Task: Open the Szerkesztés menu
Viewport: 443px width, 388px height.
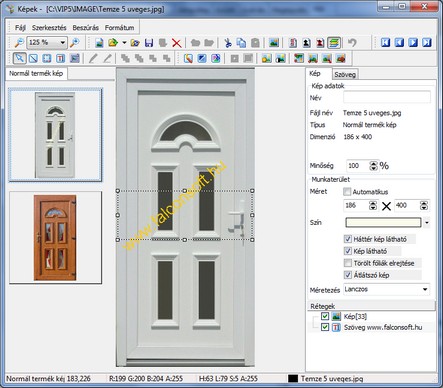Action: tap(49, 28)
